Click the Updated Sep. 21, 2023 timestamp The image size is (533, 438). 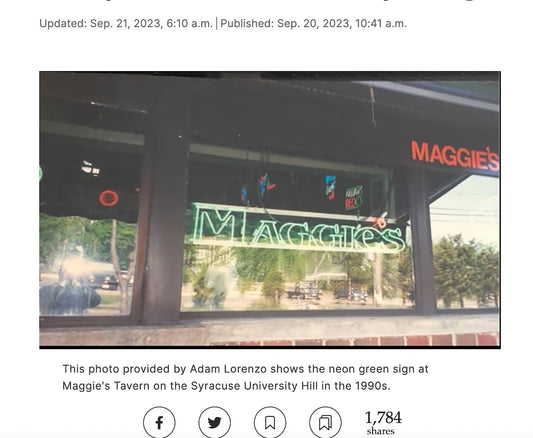point(126,23)
